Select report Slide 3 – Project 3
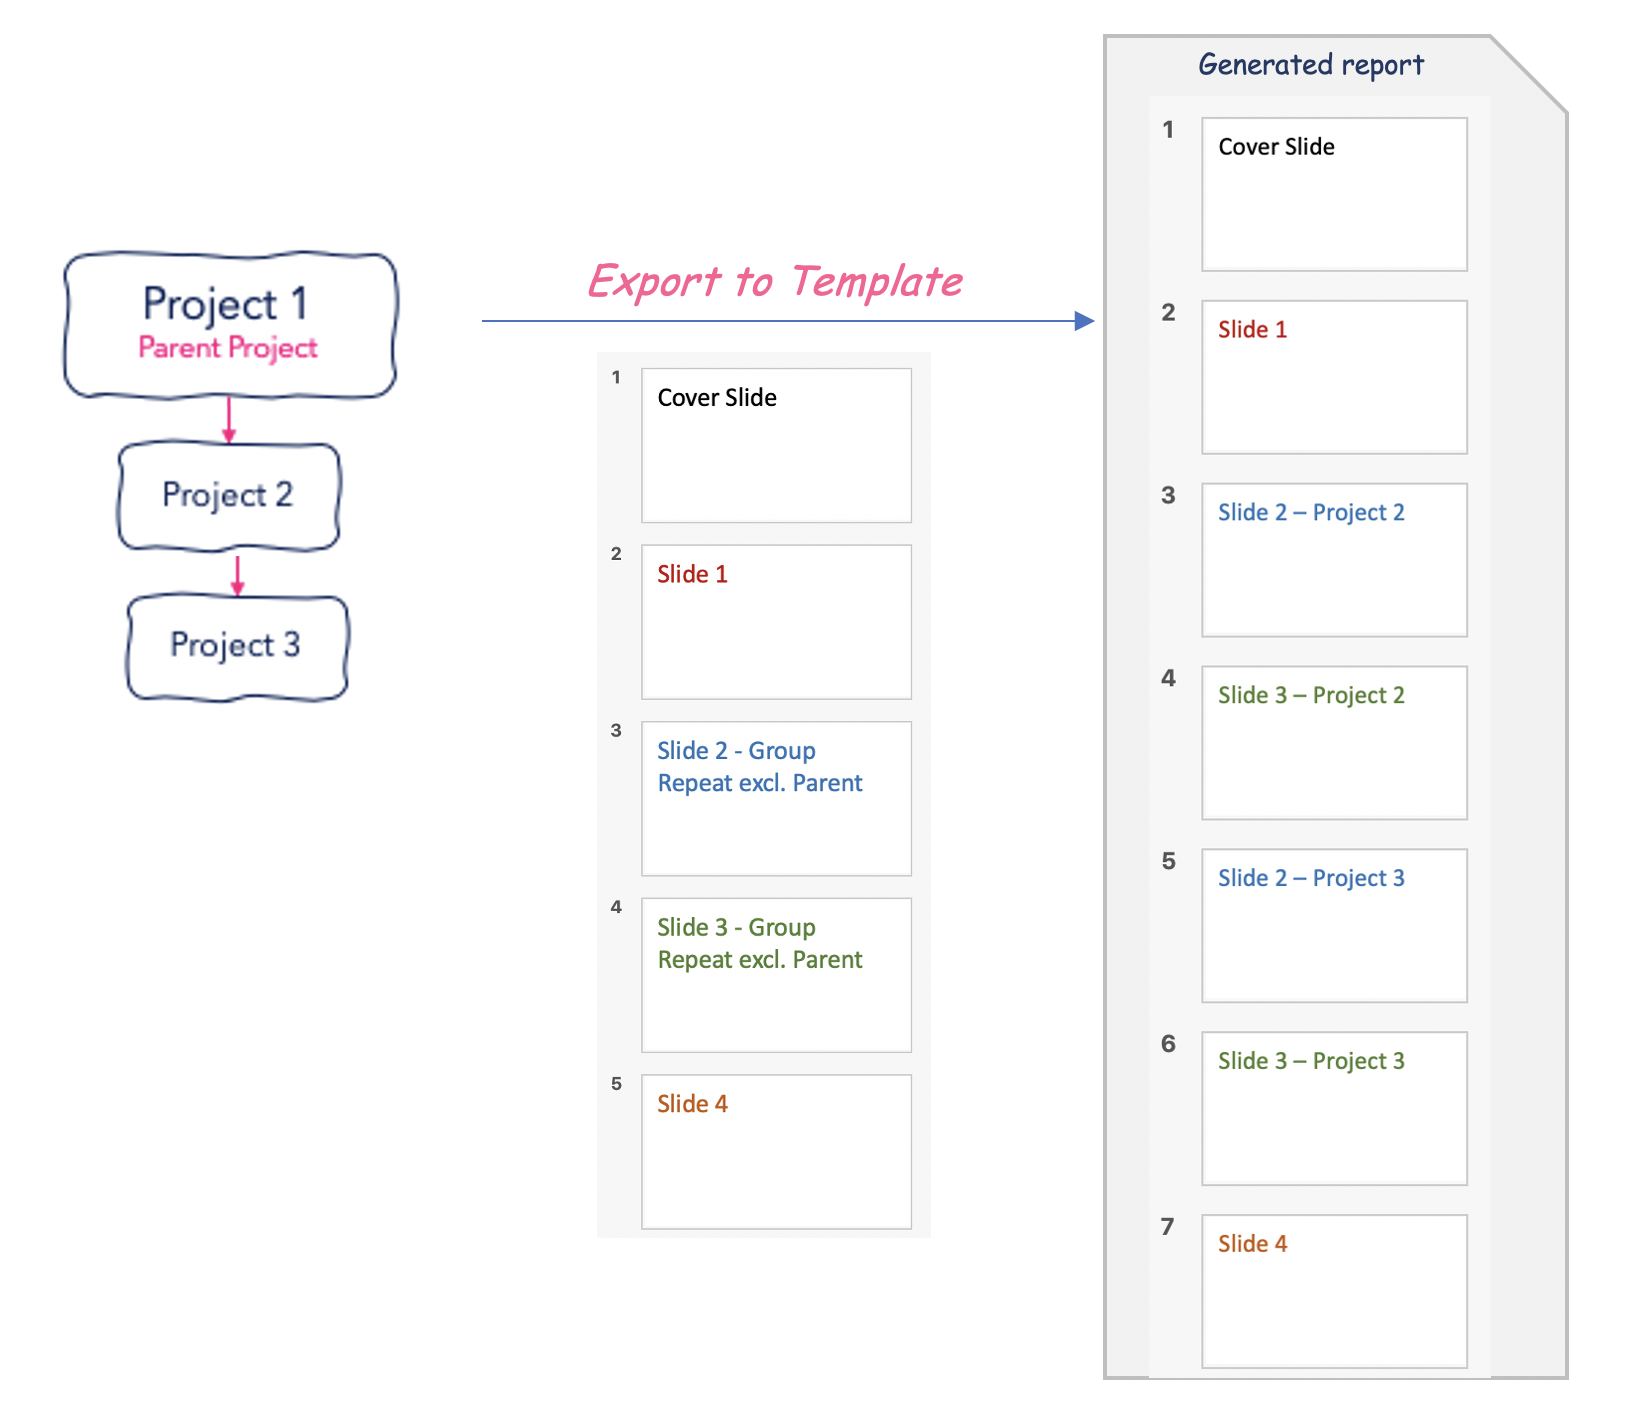Viewport: 1640px width, 1422px height. pos(1334,1109)
